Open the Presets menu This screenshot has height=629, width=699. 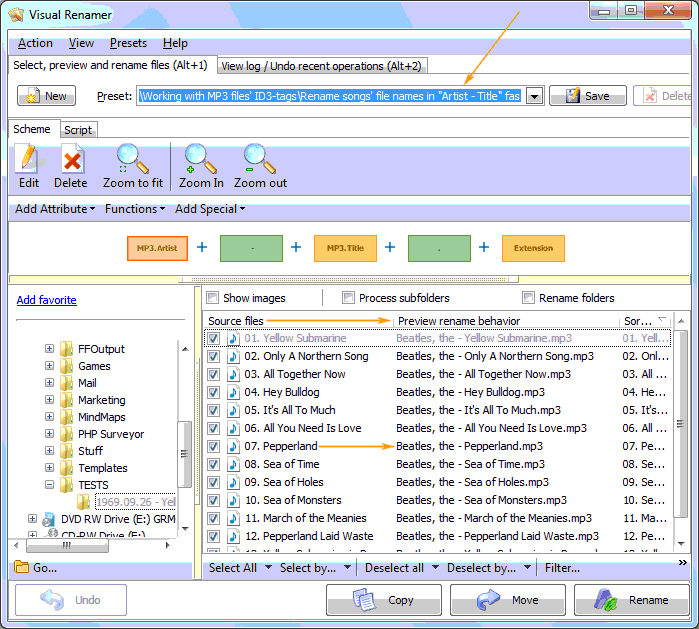pyautogui.click(x=128, y=43)
